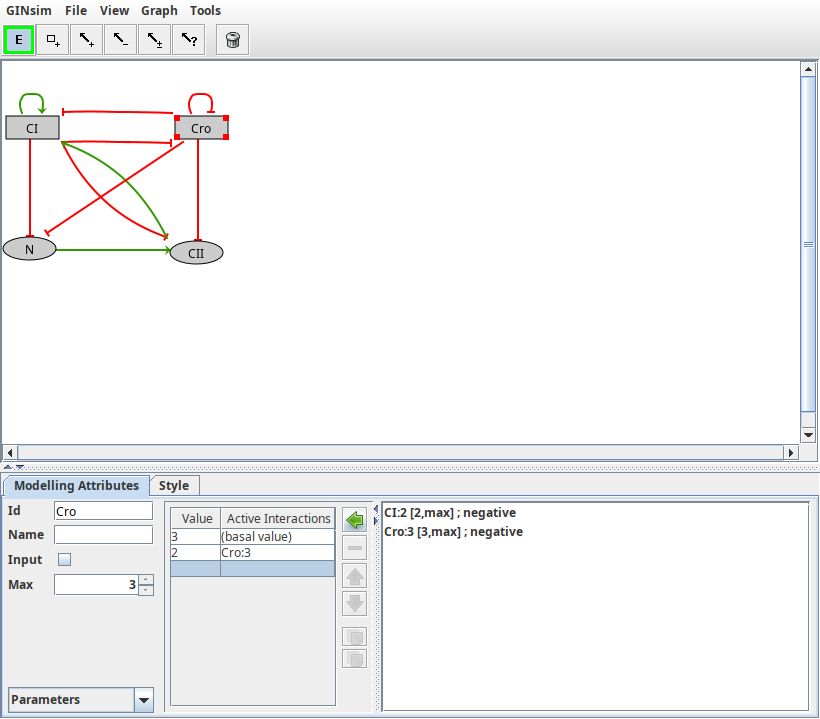Toggle the Input checkbox
820x719 pixels.
65,560
